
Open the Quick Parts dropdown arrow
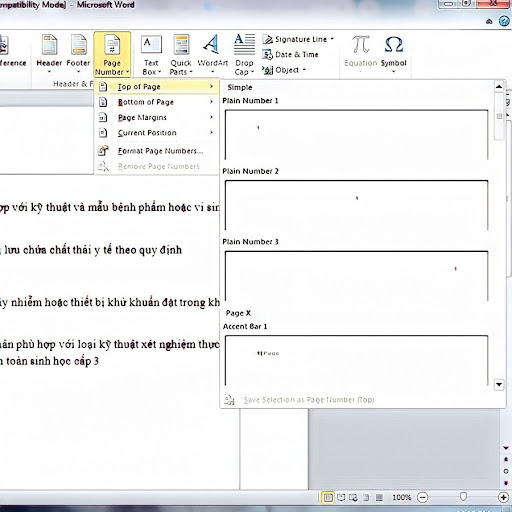pyautogui.click(x=191, y=72)
